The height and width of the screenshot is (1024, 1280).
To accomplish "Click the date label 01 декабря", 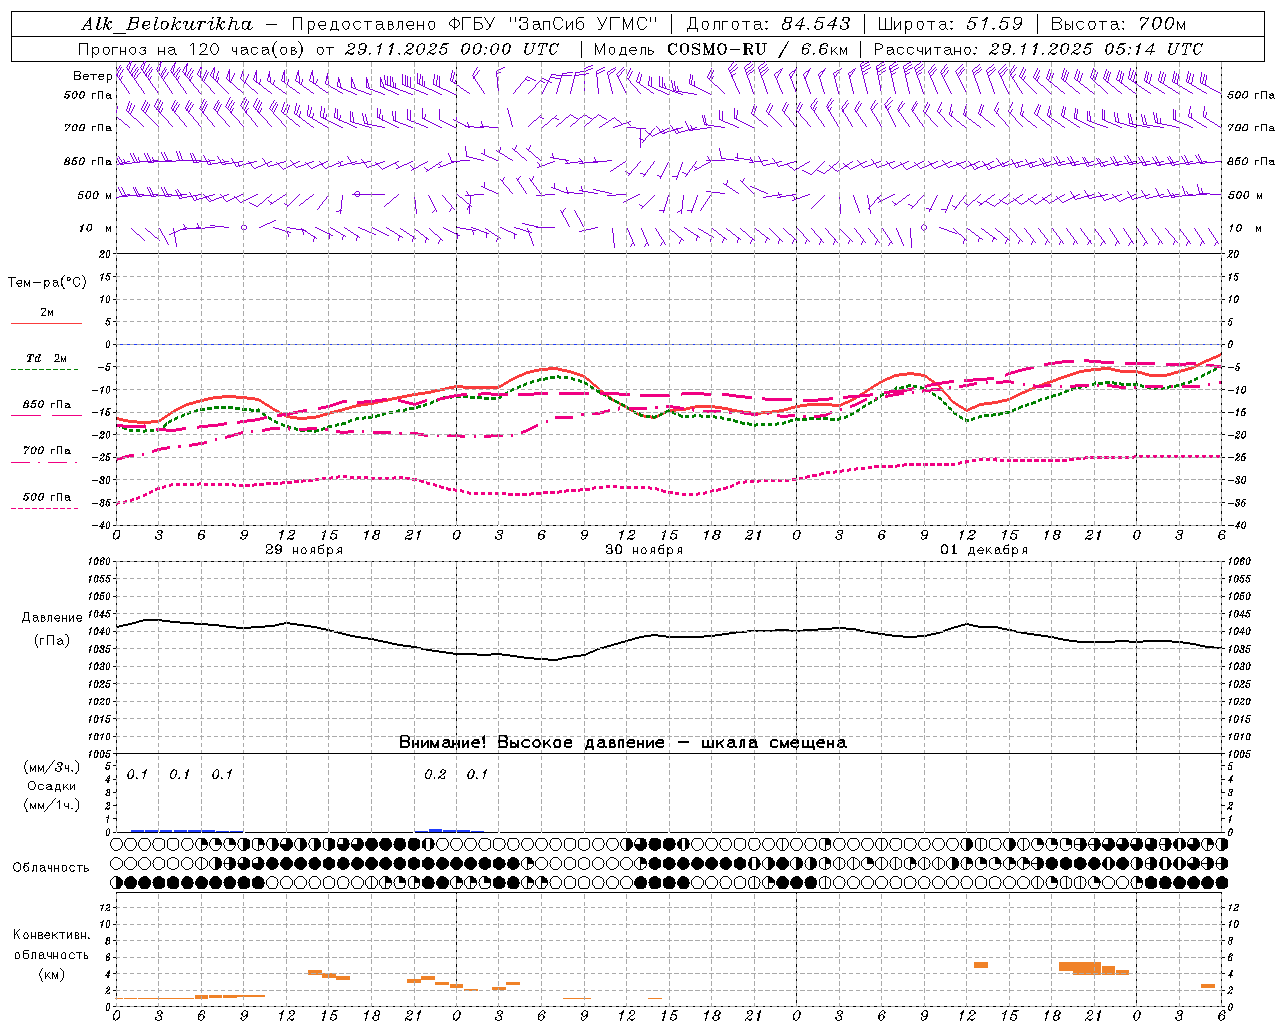I will 984,550.
